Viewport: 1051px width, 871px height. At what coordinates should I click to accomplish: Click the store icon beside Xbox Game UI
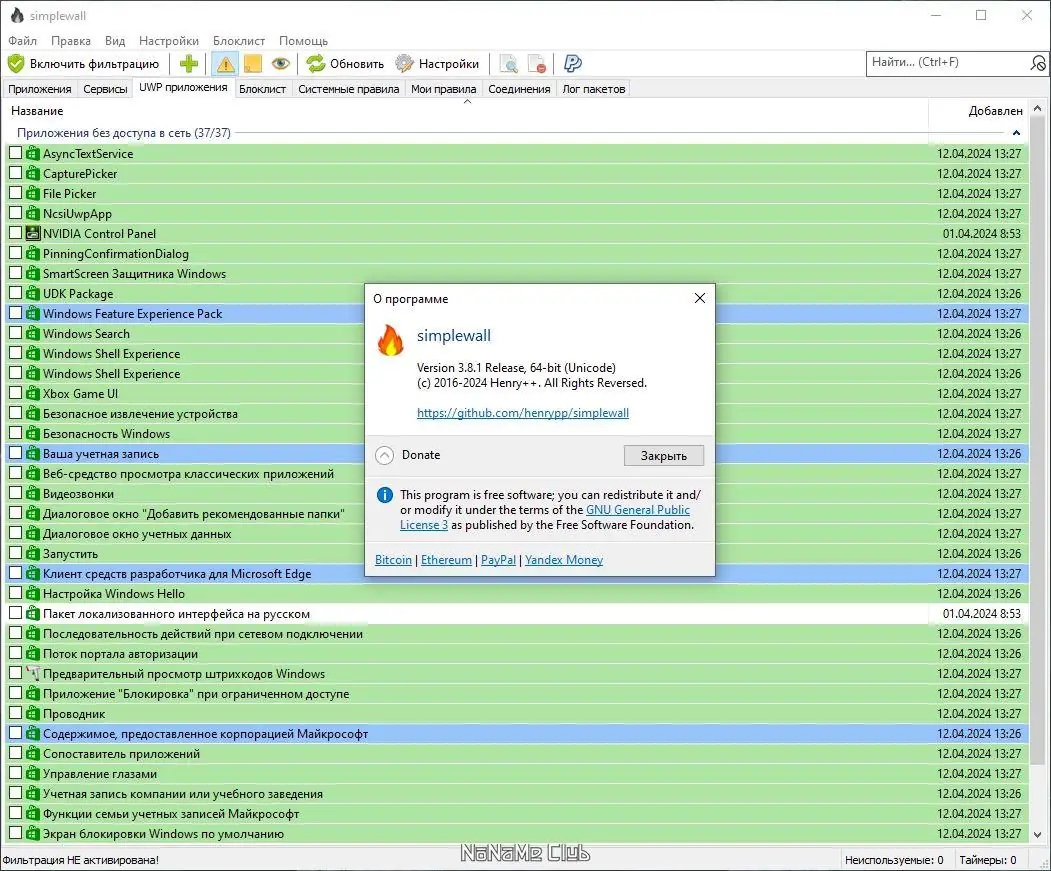[32, 394]
